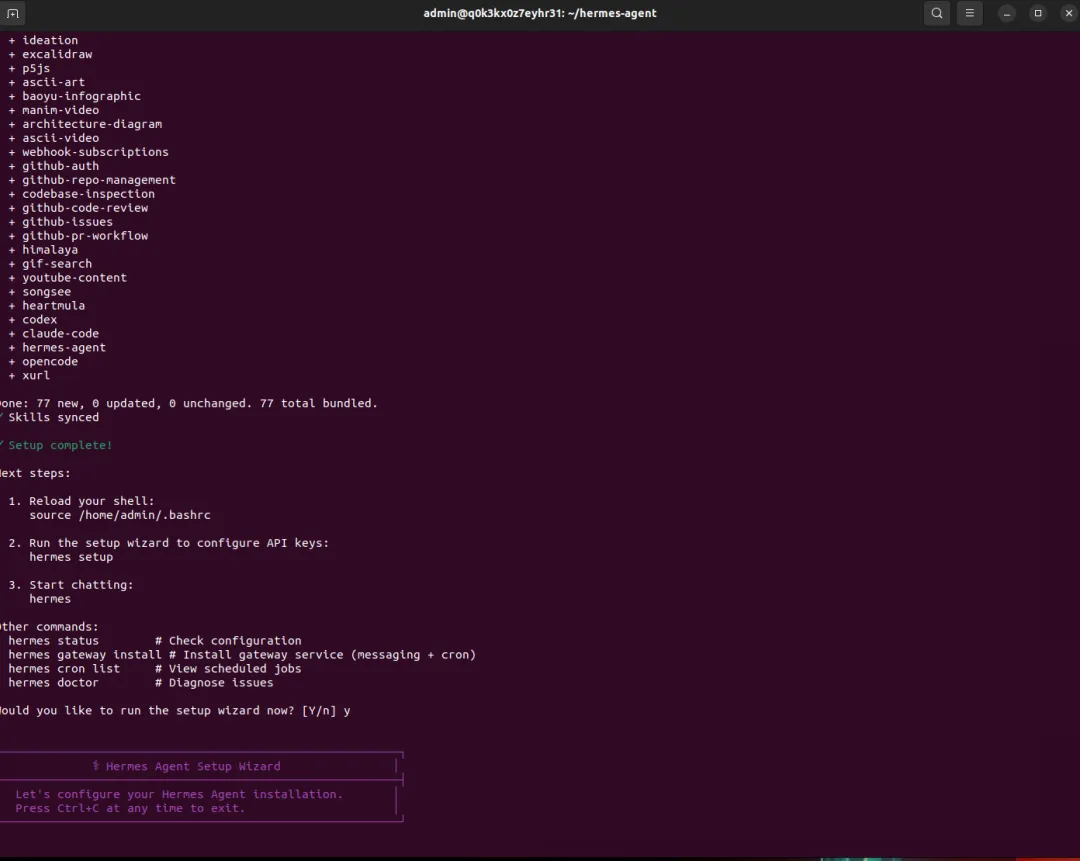Select the 'manim-video' line
1080x861 pixels.
53,110
